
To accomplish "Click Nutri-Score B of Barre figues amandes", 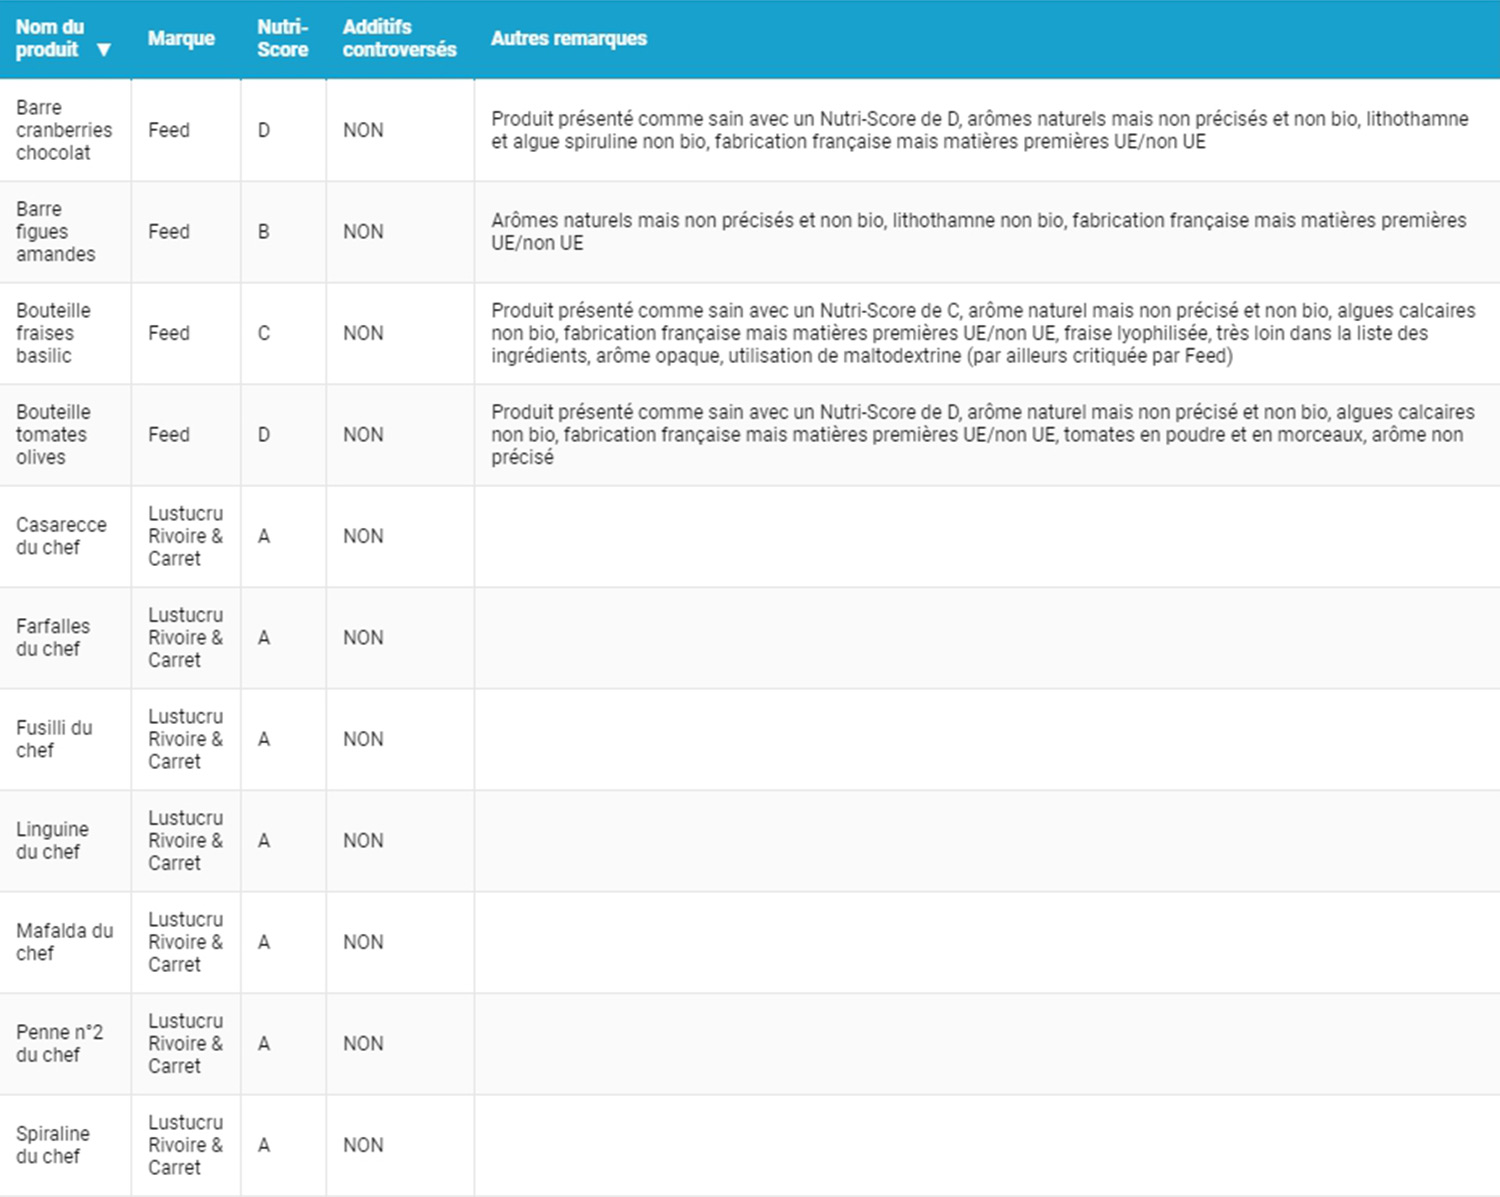I will point(264,231).
